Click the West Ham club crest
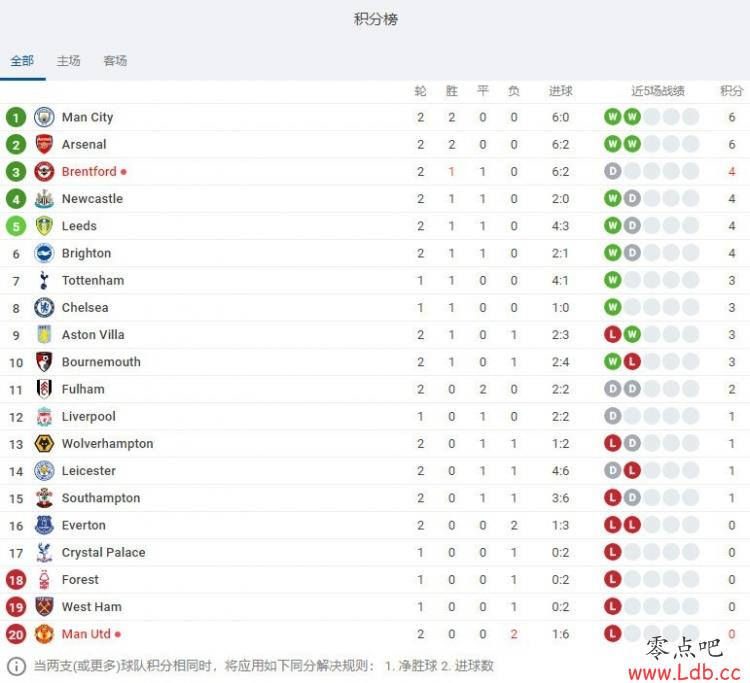Viewport: 750px width, 683px height. (44, 607)
